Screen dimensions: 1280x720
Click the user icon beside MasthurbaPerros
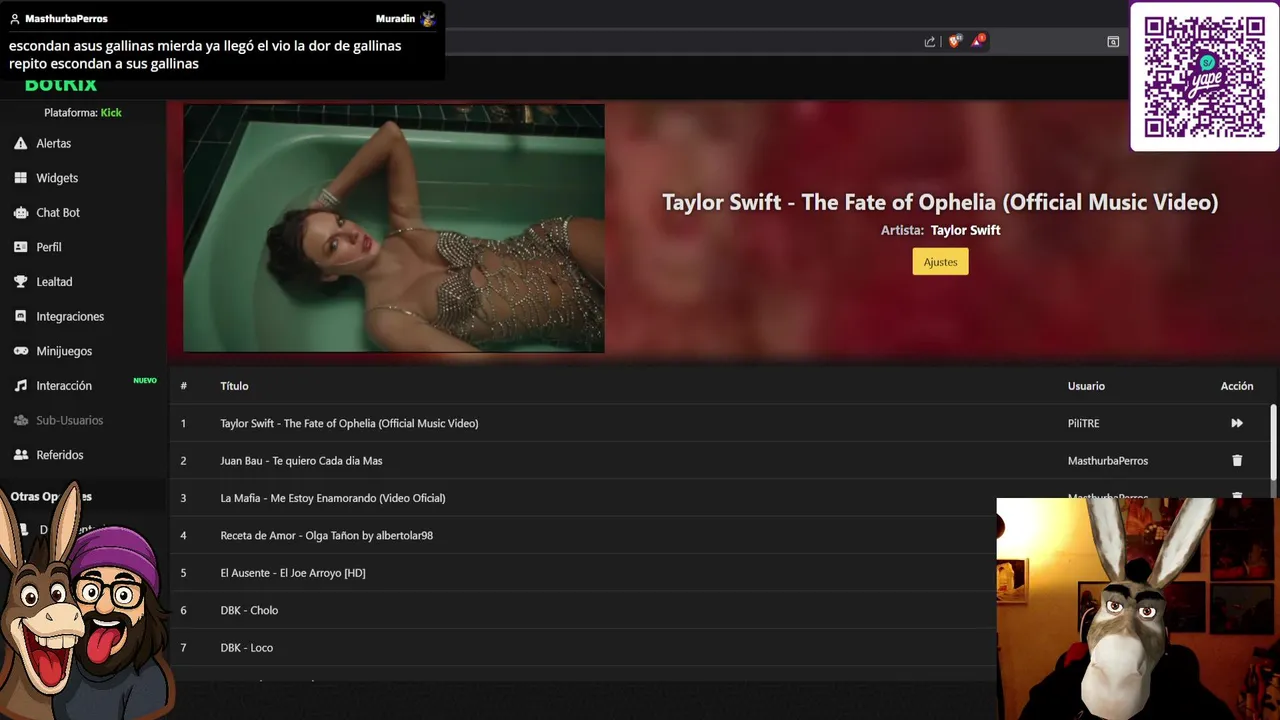tap(15, 19)
